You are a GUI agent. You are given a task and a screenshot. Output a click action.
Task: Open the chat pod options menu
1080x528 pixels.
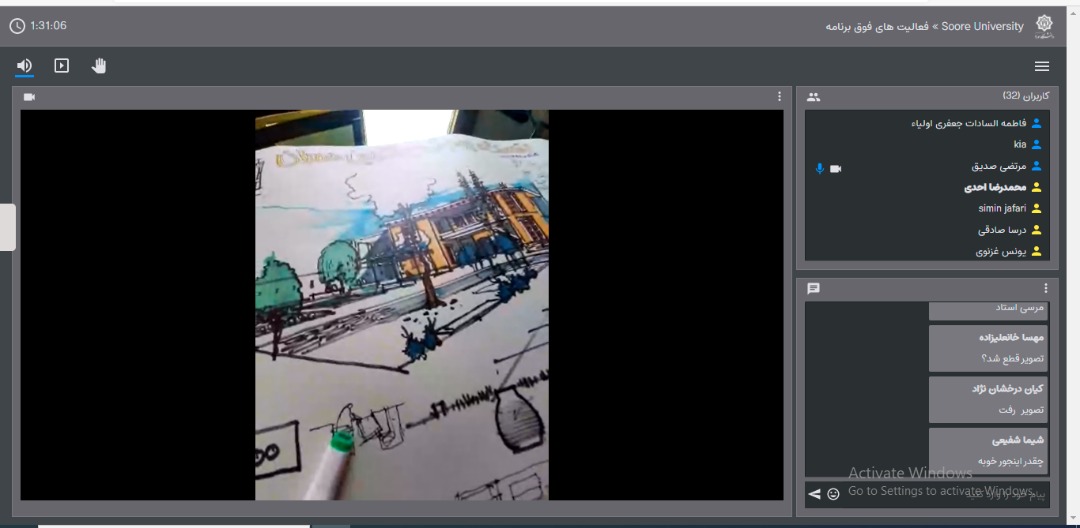click(x=1046, y=288)
